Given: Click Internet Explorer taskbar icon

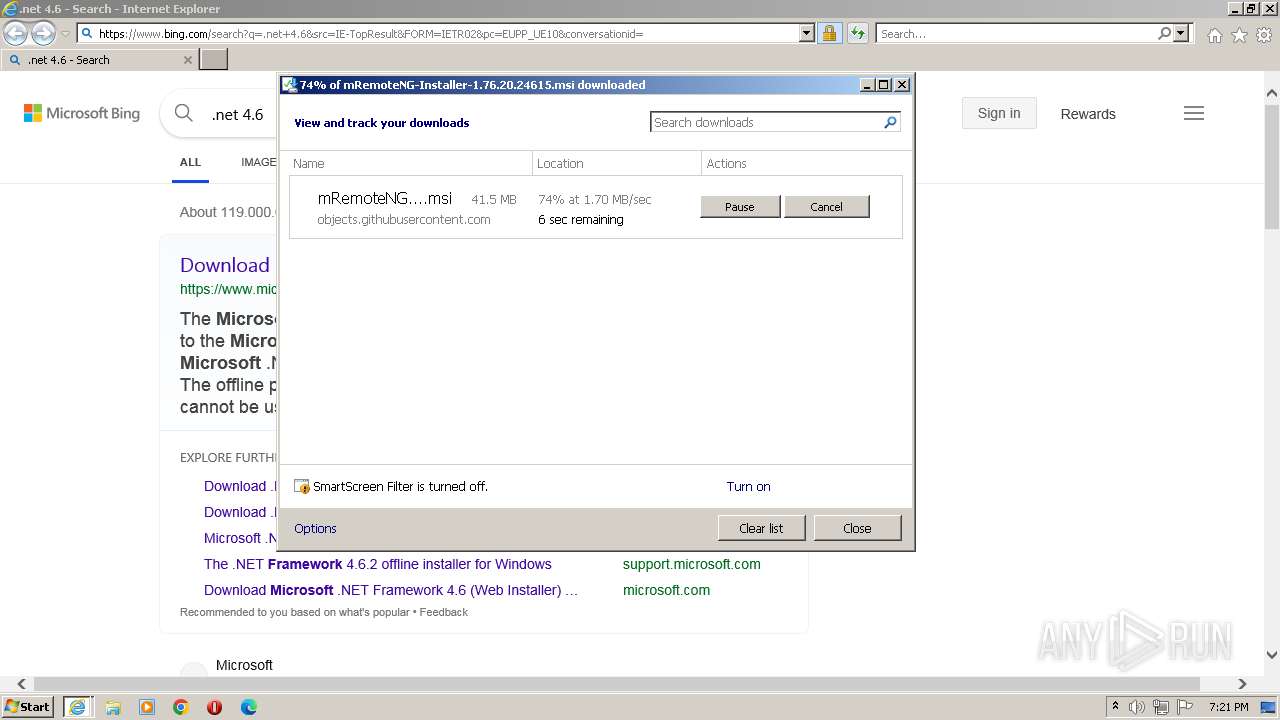Looking at the screenshot, I should (x=78, y=707).
